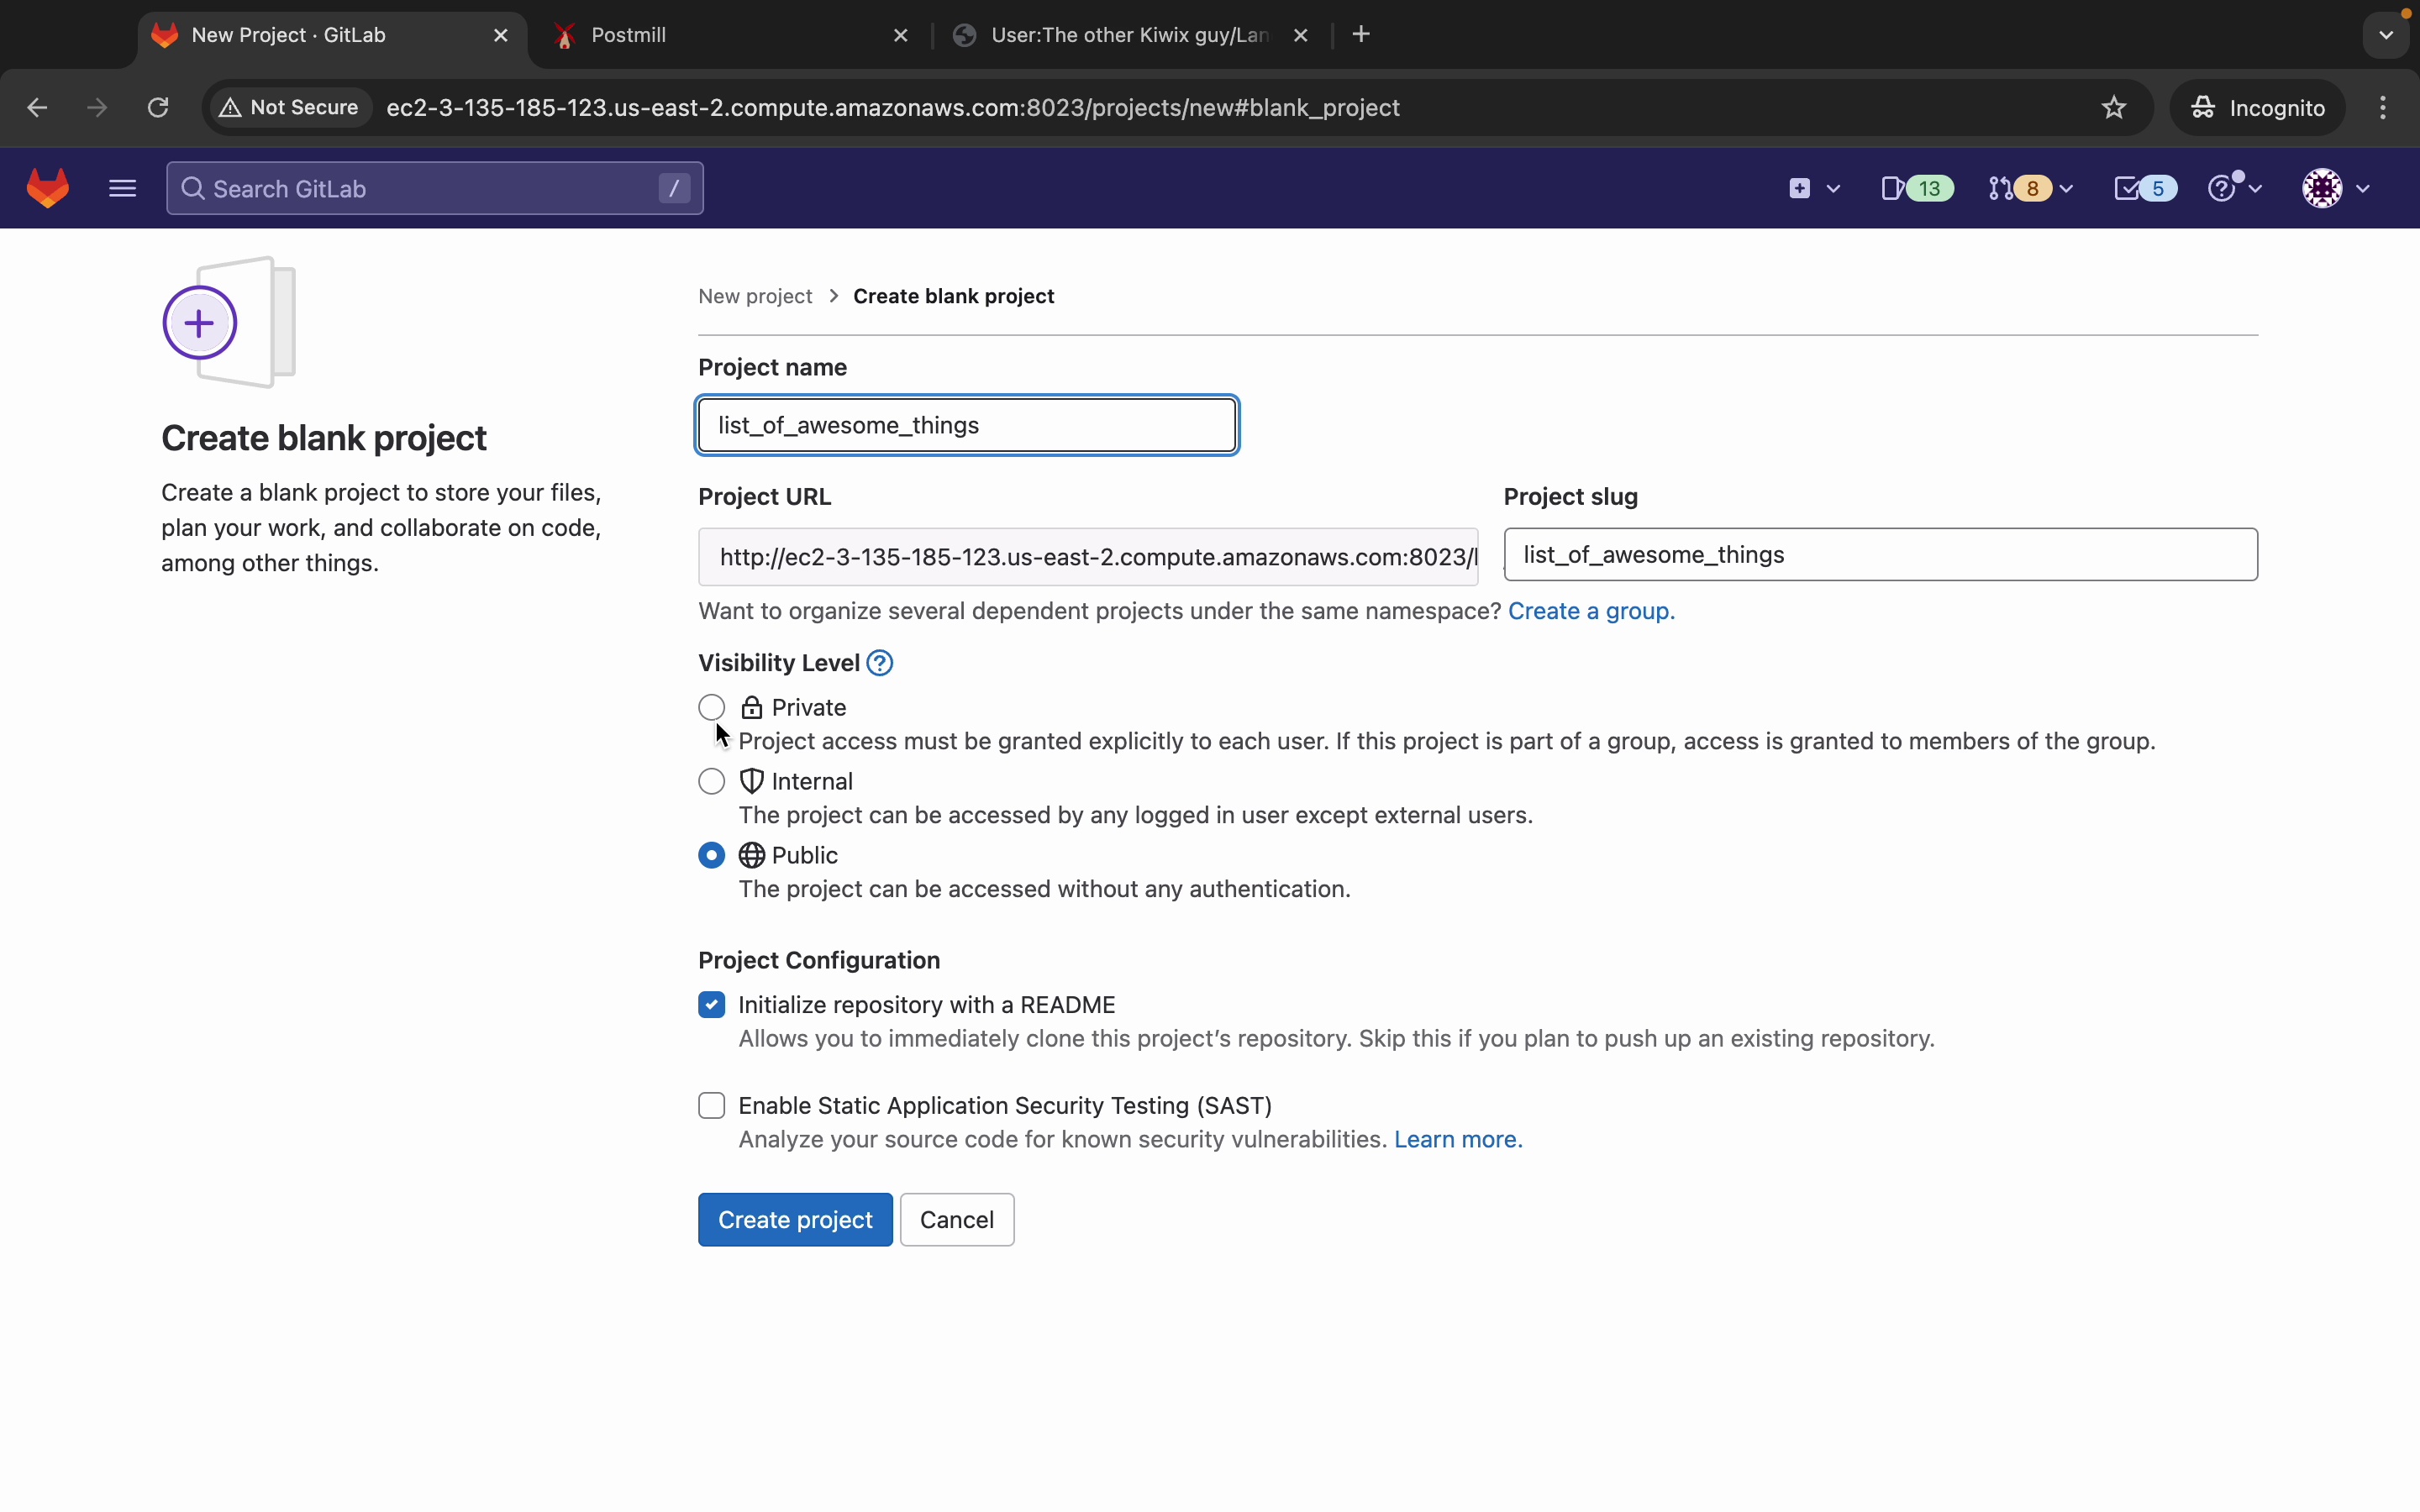Reload the page with browser refresh icon
The width and height of the screenshot is (2420, 1512).
[158, 107]
